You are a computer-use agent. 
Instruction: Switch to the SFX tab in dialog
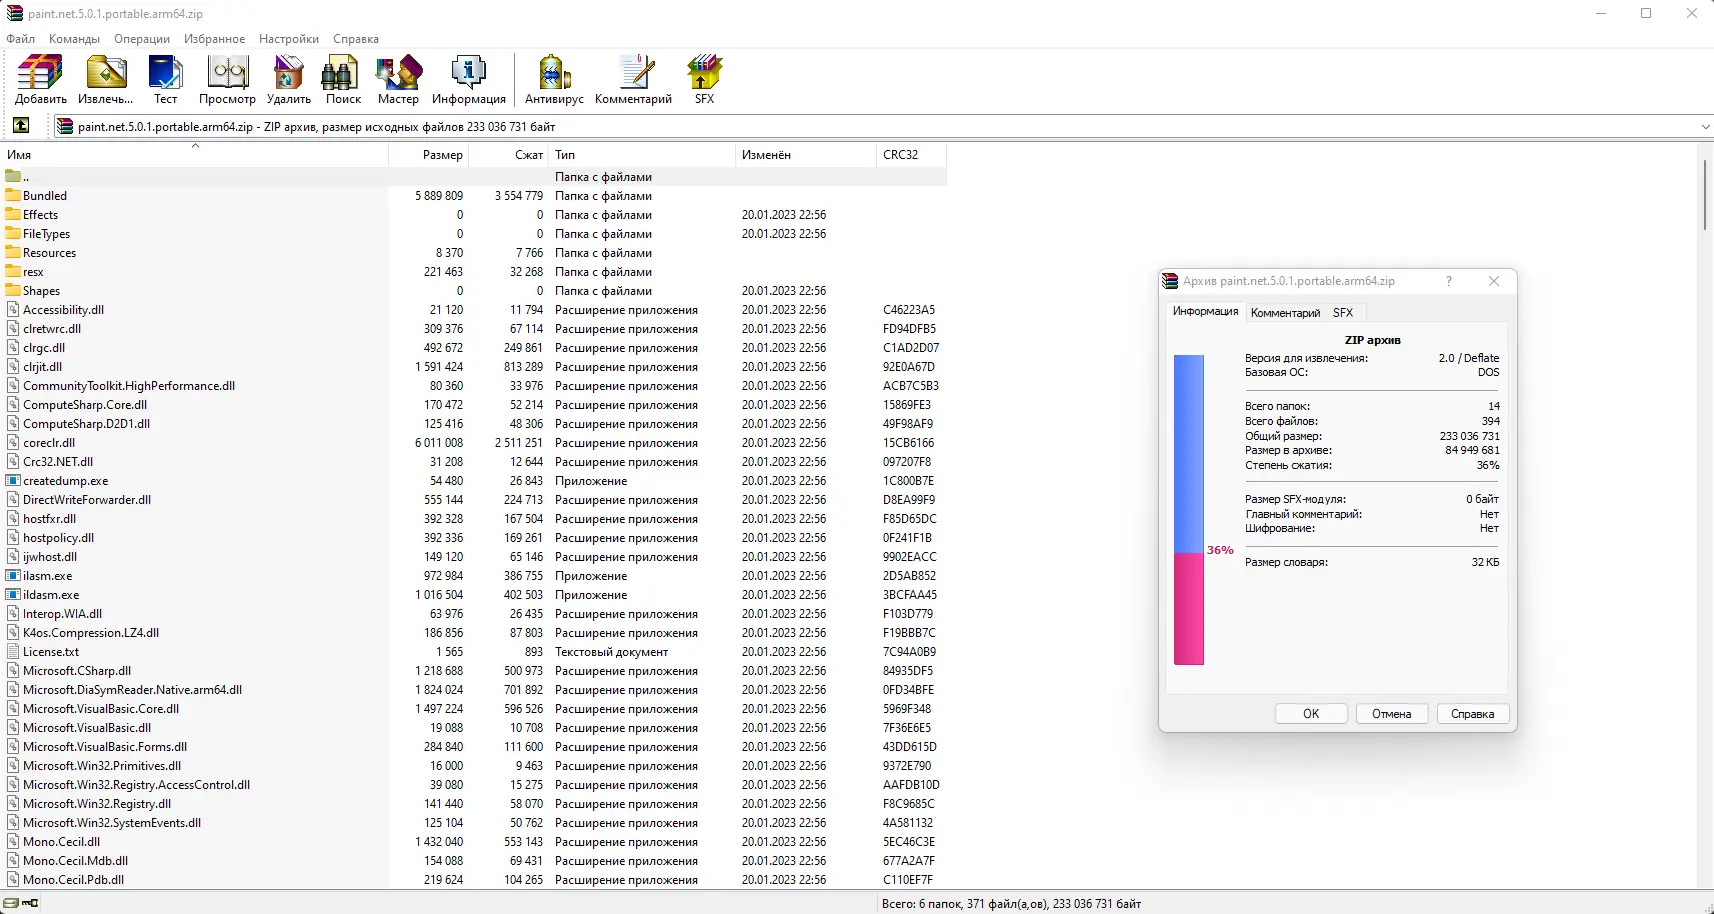click(x=1343, y=313)
